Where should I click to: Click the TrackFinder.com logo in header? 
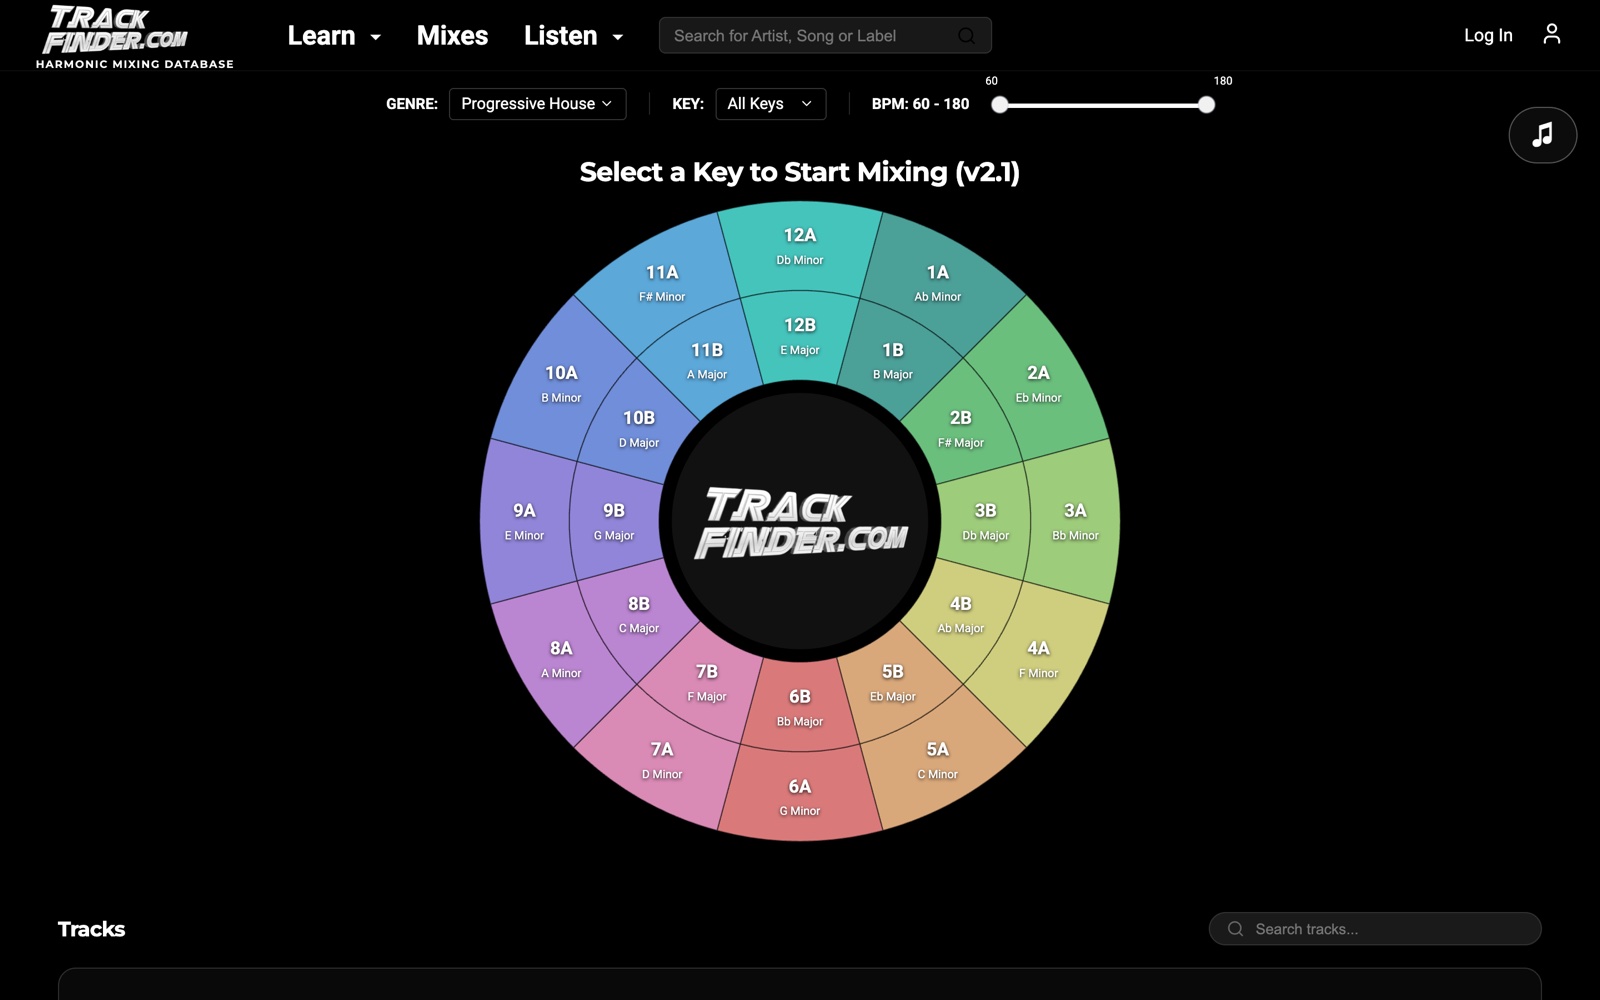[x=134, y=37]
